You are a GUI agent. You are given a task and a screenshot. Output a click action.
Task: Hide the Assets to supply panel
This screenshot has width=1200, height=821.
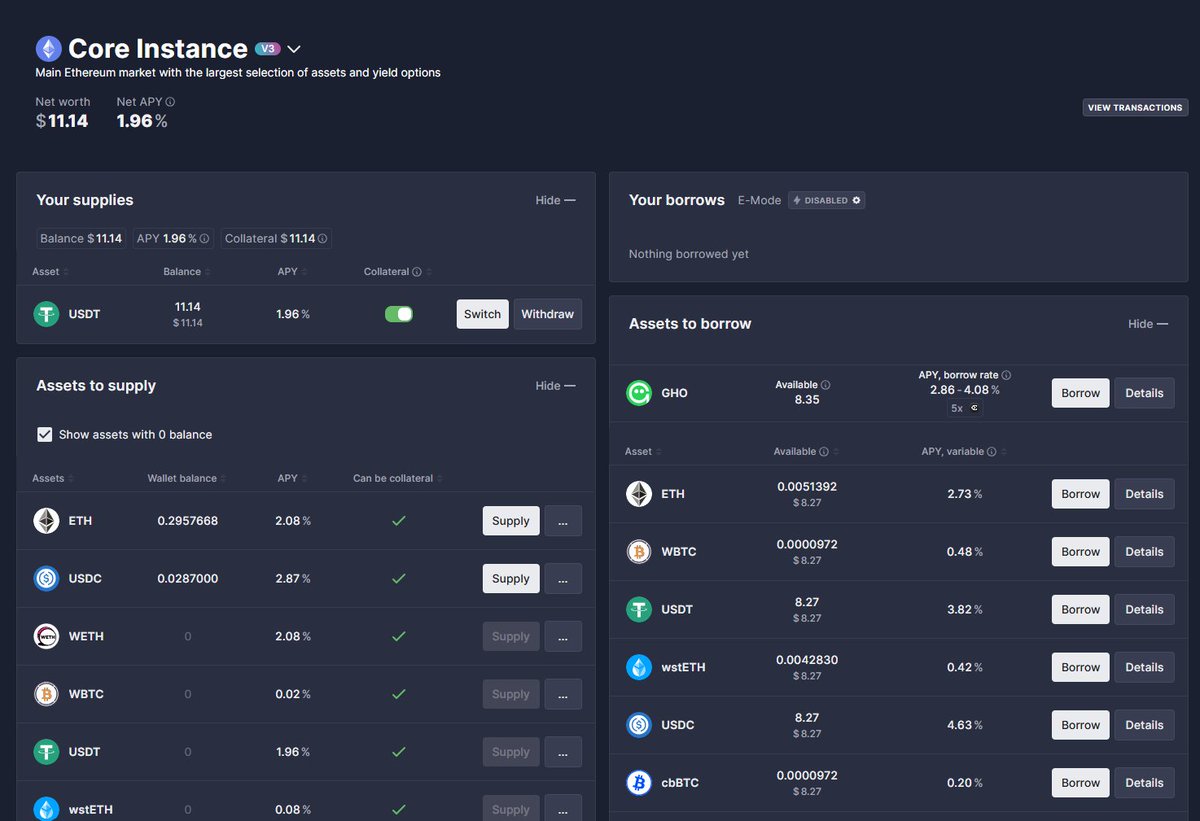[x=555, y=386]
